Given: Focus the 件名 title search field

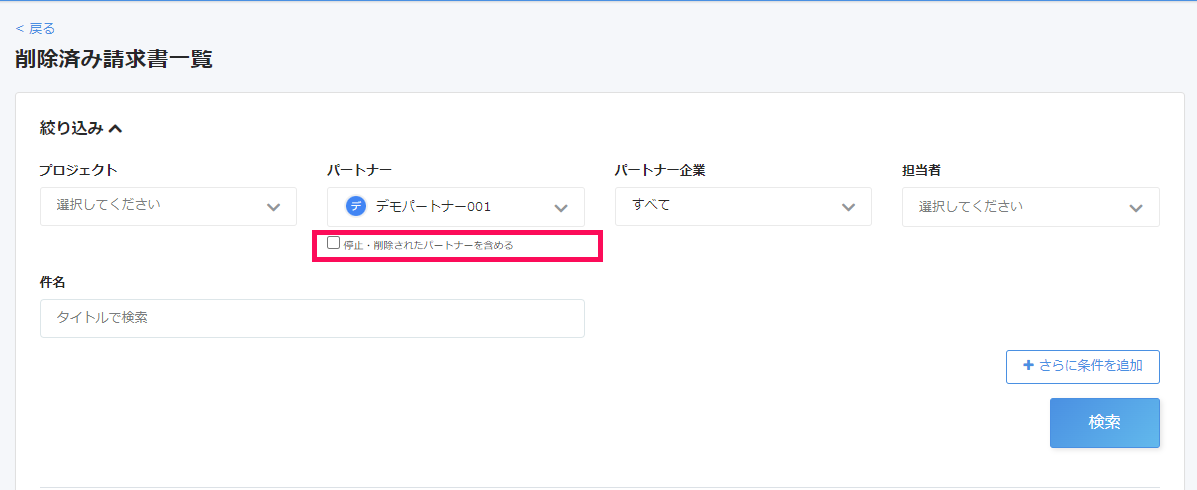Looking at the screenshot, I should point(312,318).
